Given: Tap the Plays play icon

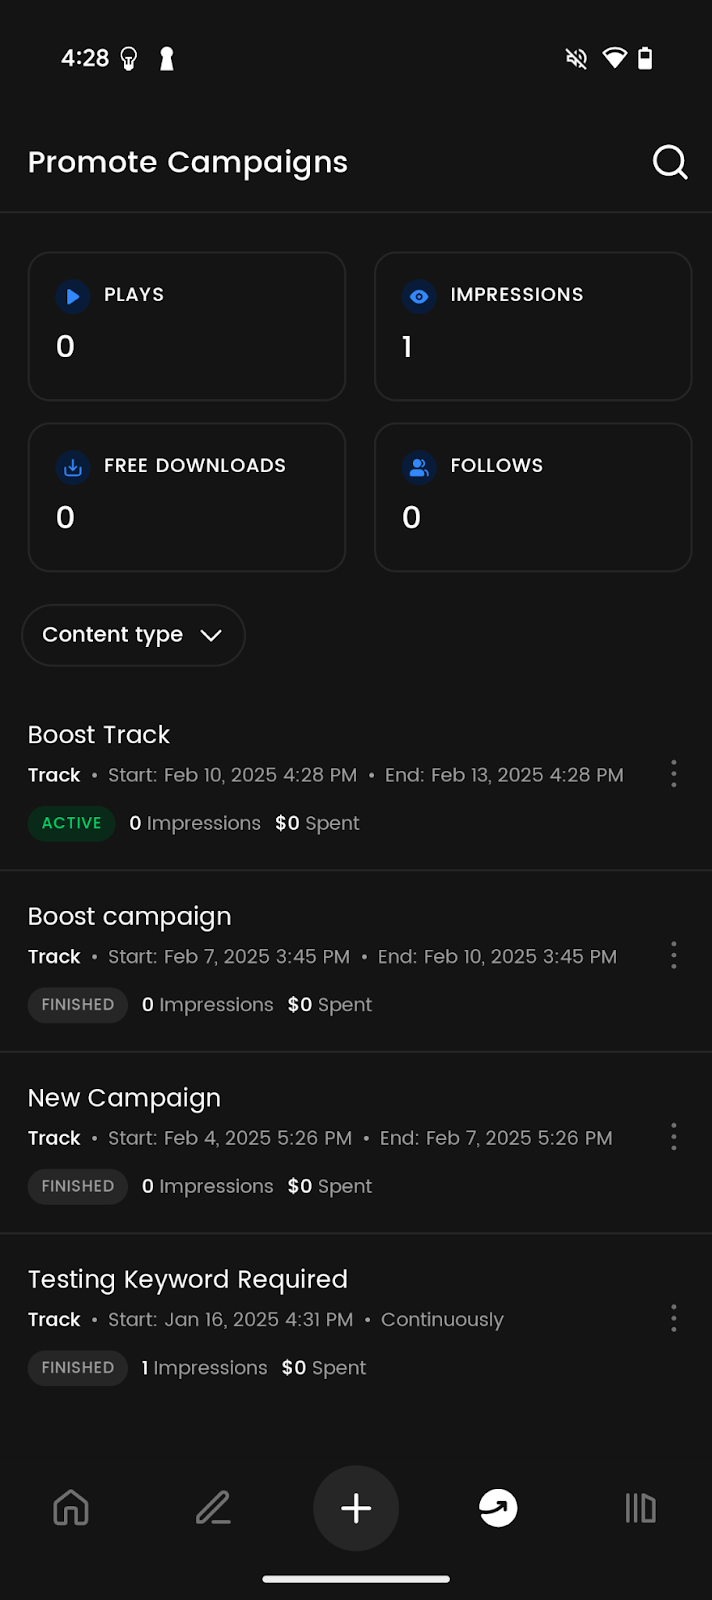Looking at the screenshot, I should point(72,296).
